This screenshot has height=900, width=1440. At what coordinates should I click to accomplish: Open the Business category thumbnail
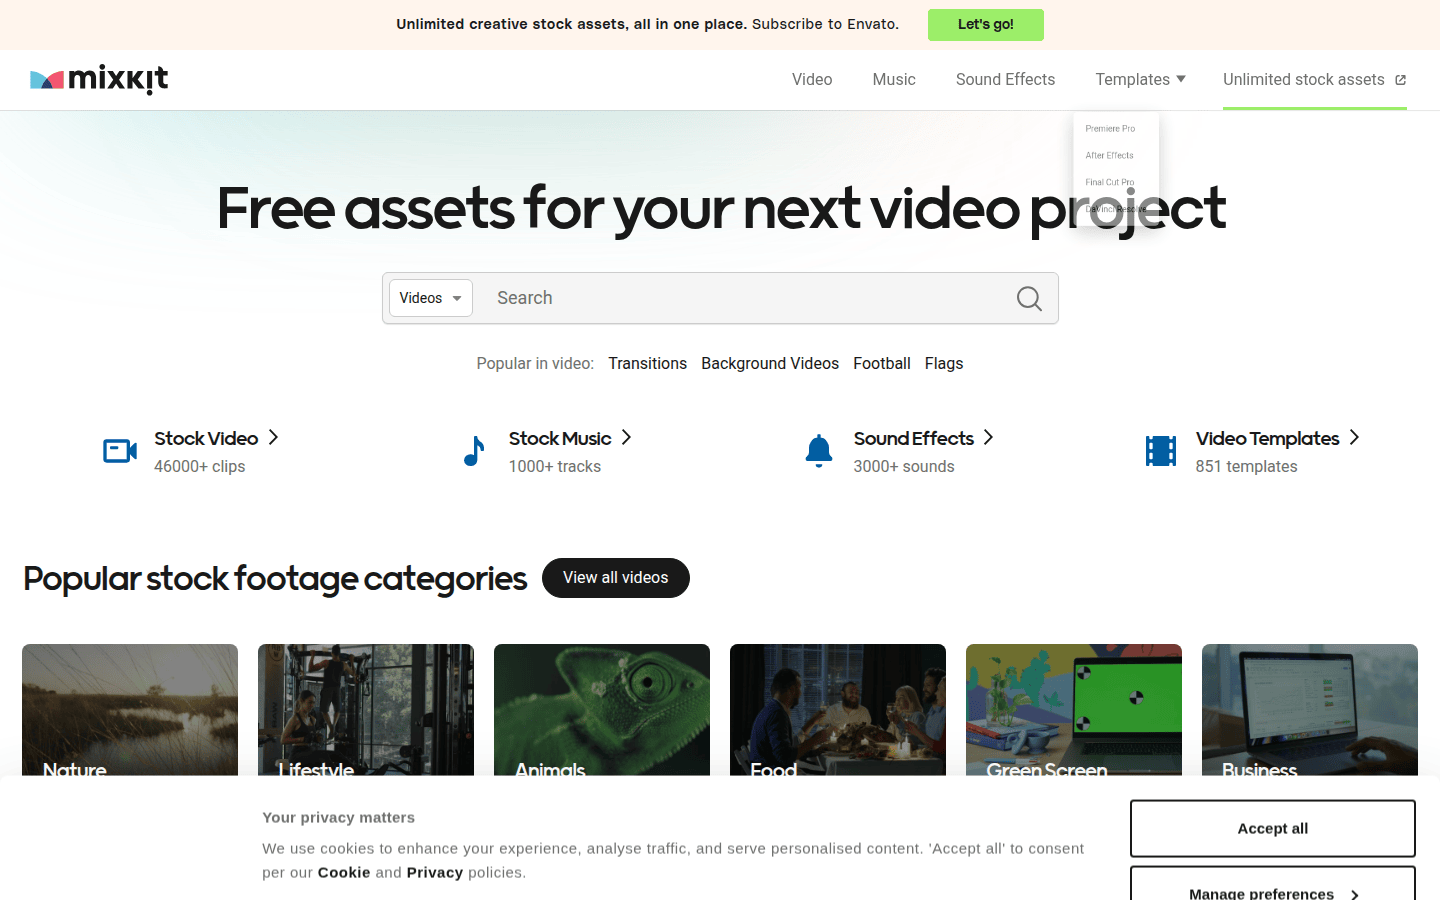pyautogui.click(x=1310, y=710)
